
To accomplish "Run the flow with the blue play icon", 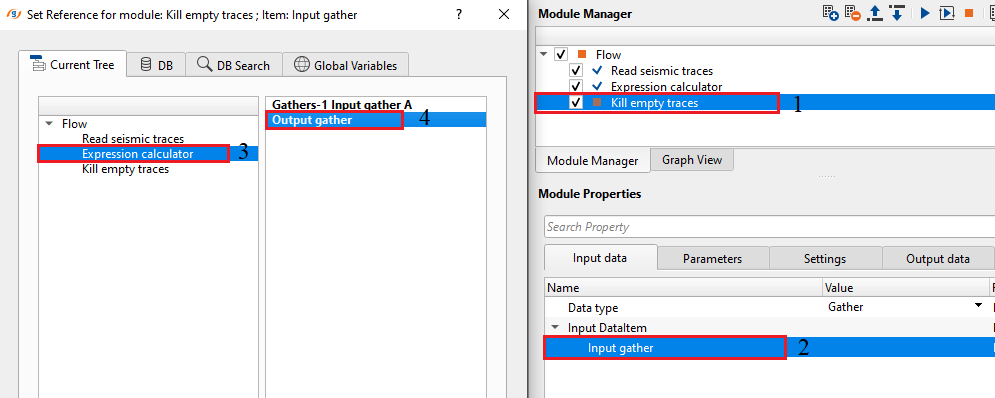I will coord(925,13).
